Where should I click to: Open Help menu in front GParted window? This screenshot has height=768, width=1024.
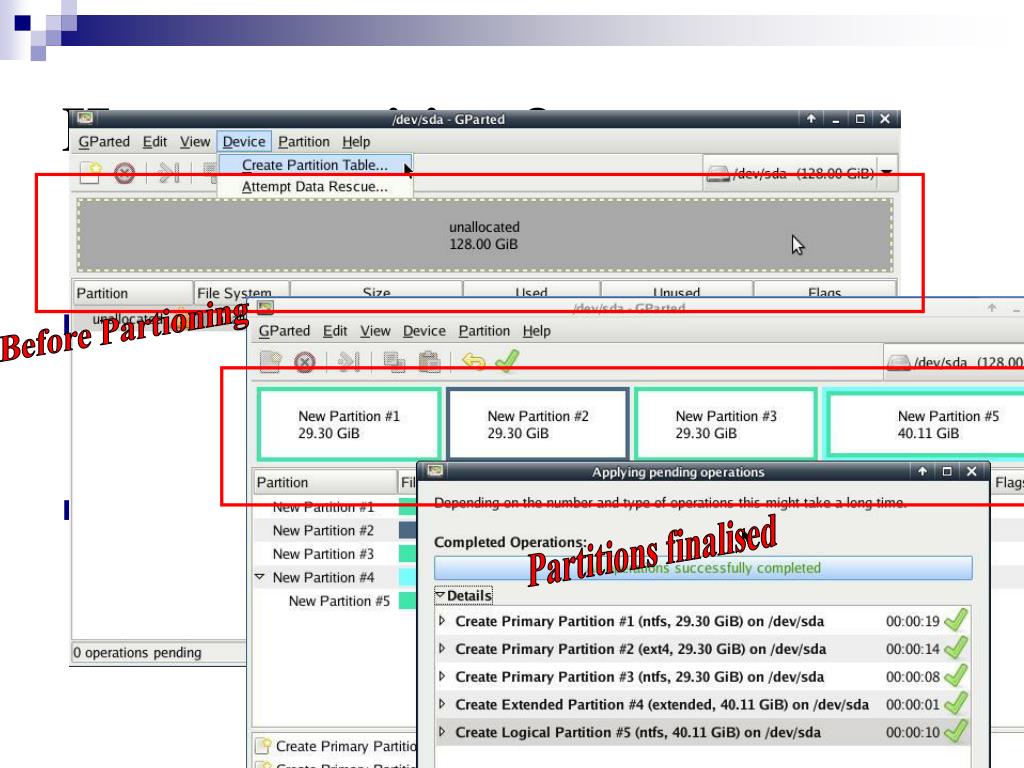click(536, 331)
